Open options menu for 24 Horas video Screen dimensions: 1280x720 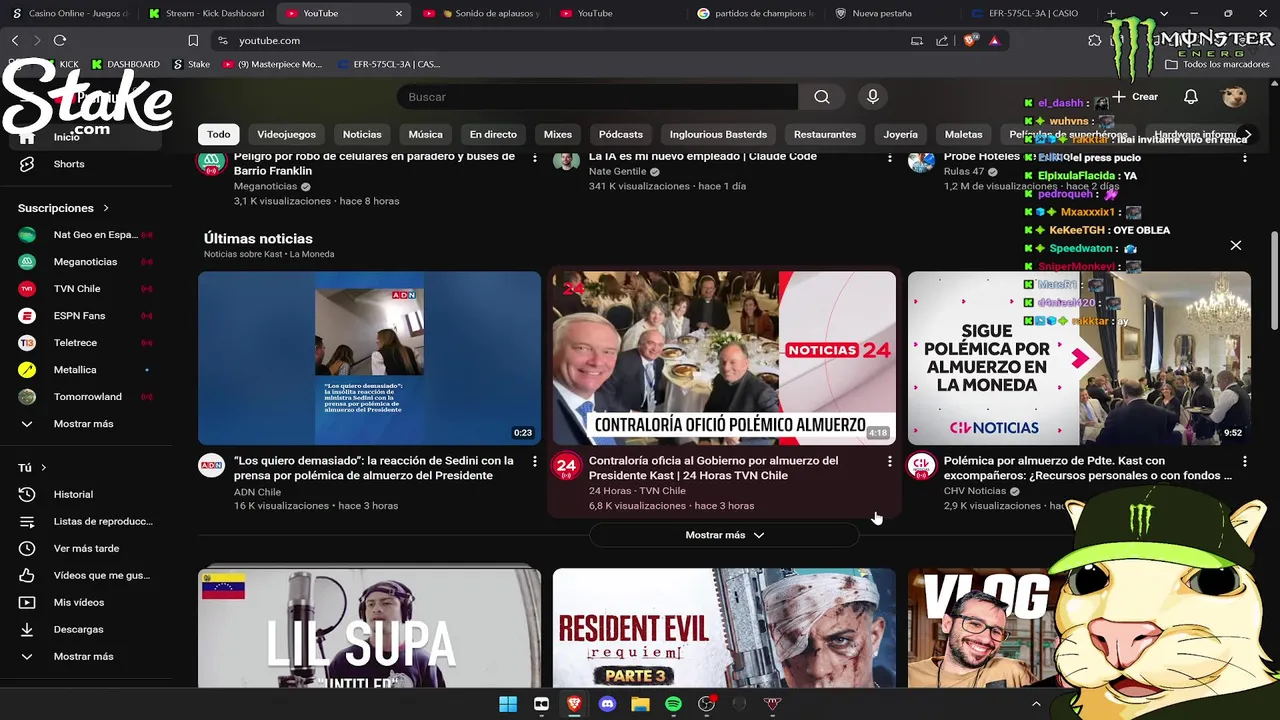(x=889, y=461)
